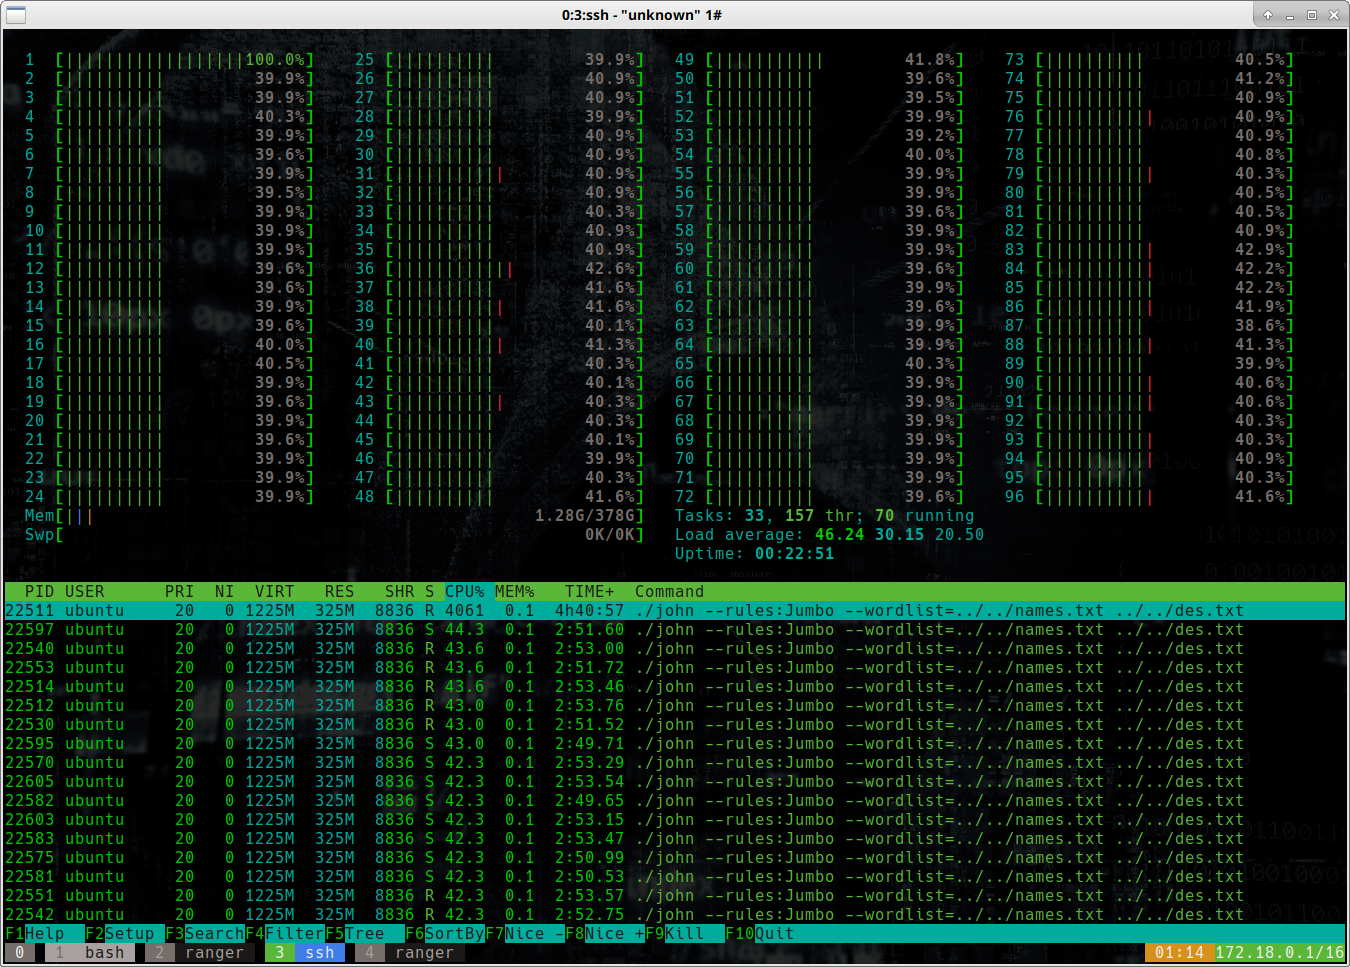Select process row with PID 22603

(x=675, y=820)
